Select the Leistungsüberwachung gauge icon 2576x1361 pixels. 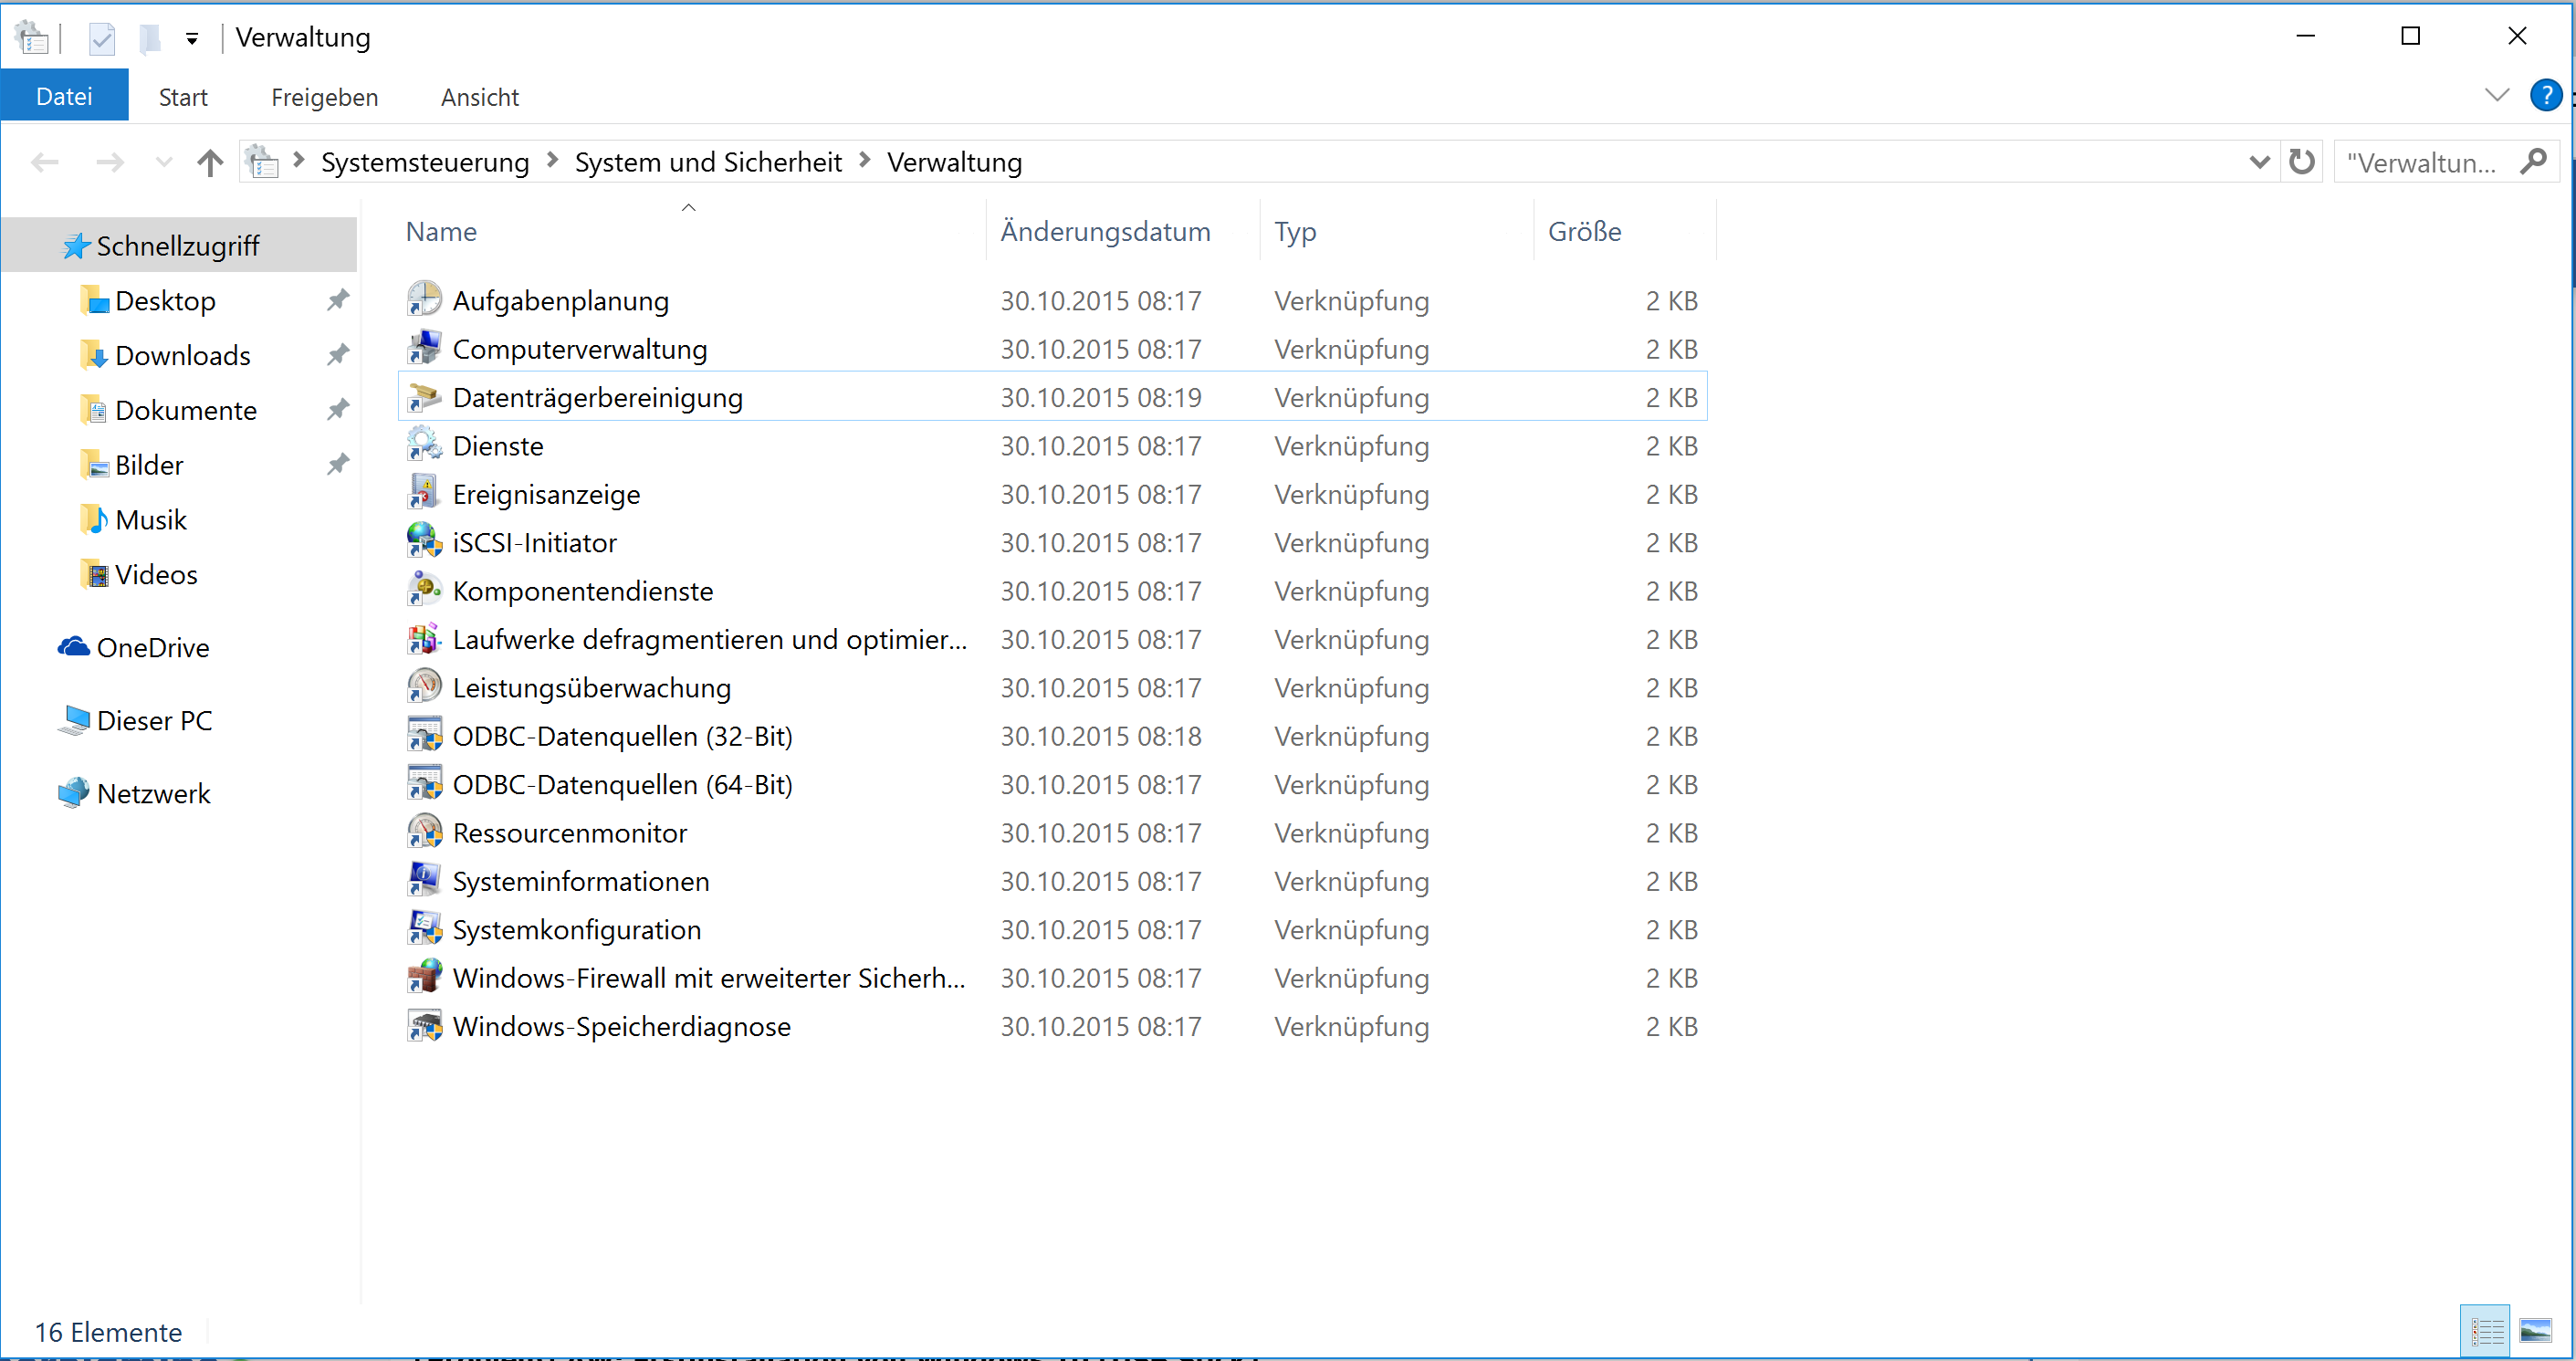click(424, 686)
